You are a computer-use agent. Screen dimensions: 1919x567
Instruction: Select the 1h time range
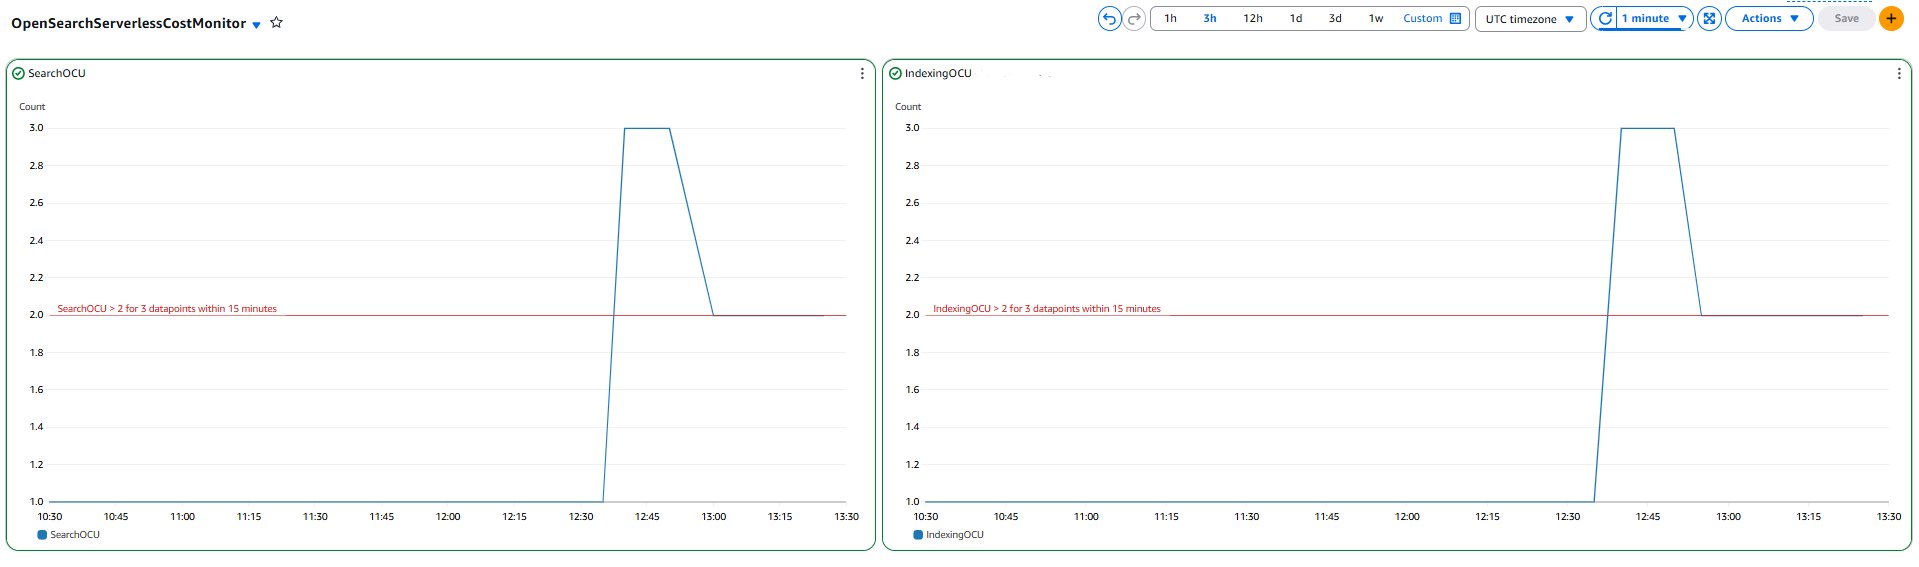point(1170,19)
